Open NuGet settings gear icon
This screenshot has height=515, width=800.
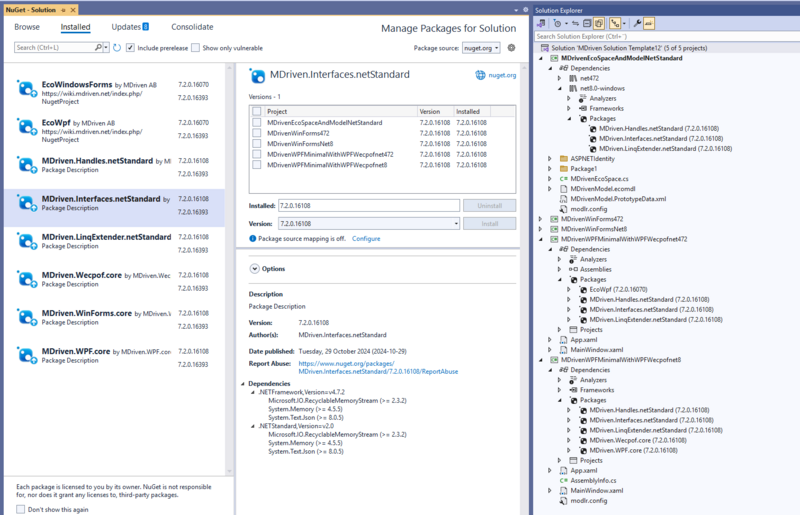[x=511, y=47]
